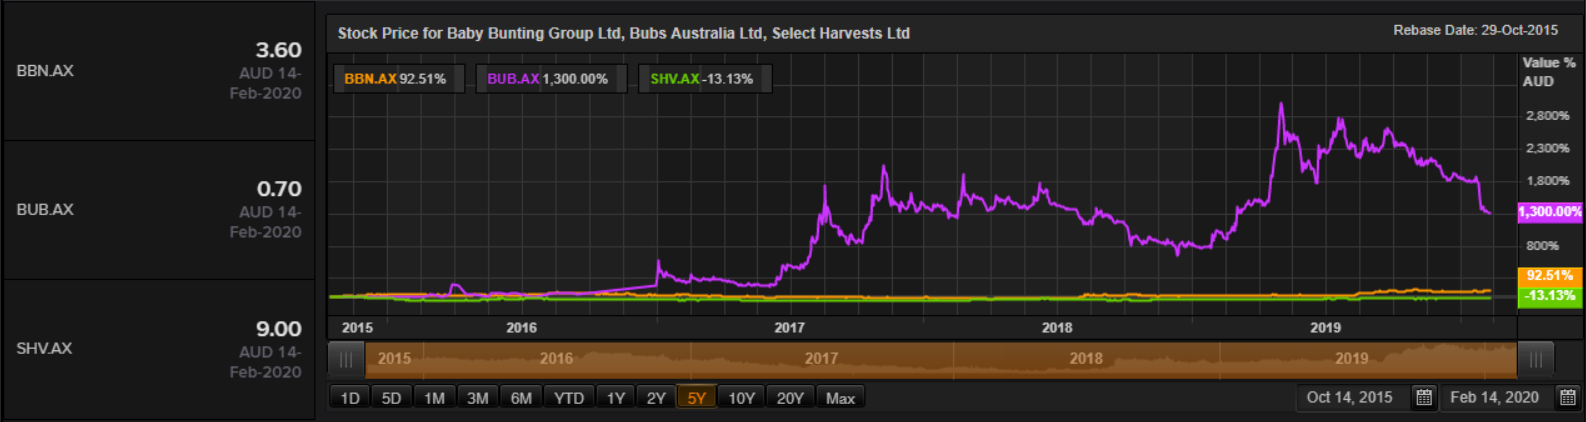Click the 92.51% orange value marker

click(x=1550, y=276)
